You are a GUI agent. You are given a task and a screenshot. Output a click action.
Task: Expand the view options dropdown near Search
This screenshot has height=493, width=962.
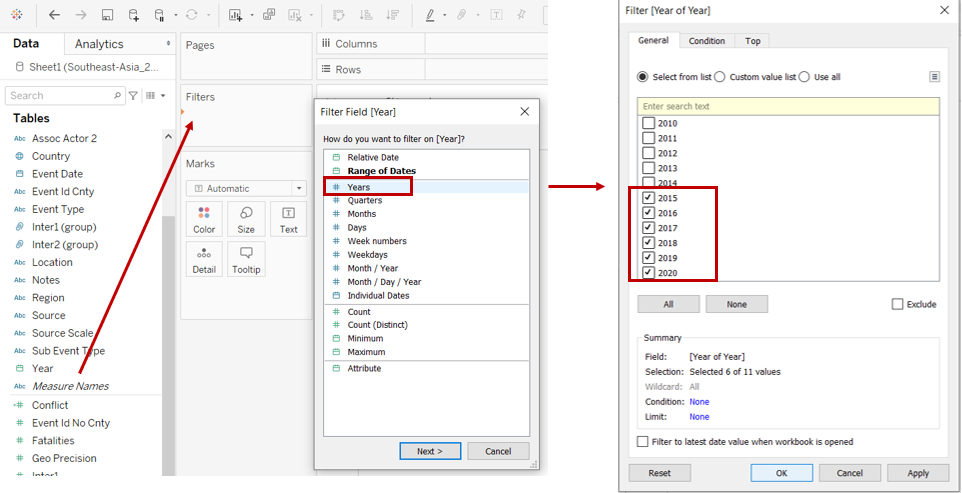click(x=155, y=96)
